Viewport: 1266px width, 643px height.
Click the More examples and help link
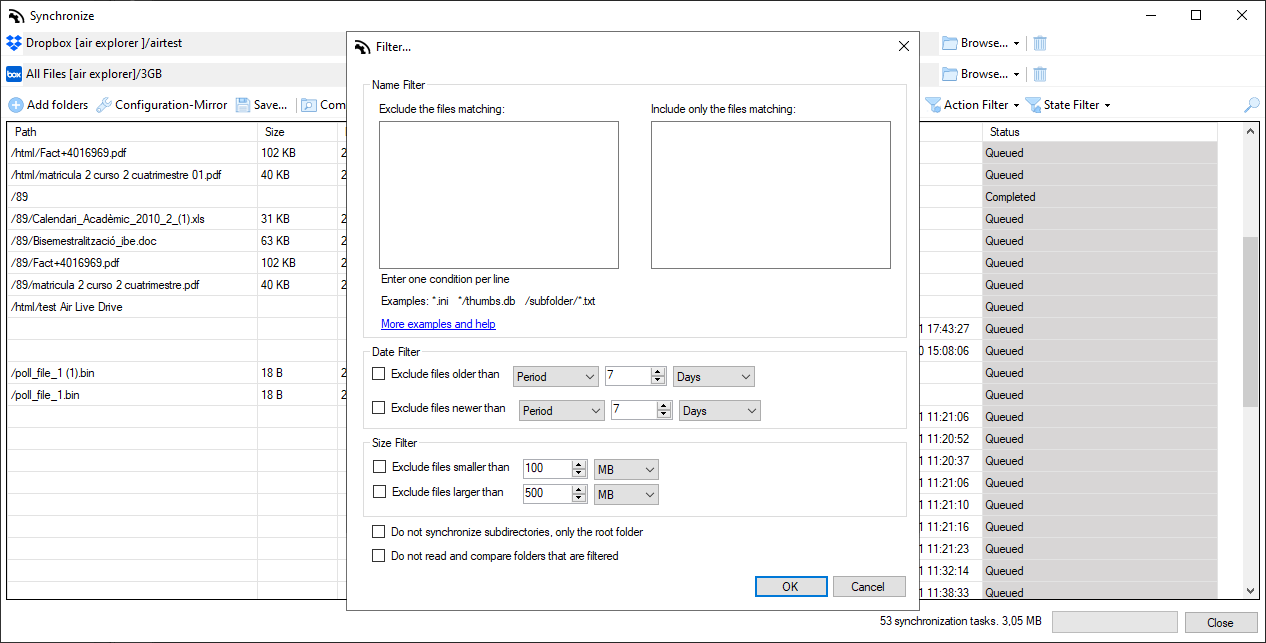tap(438, 324)
